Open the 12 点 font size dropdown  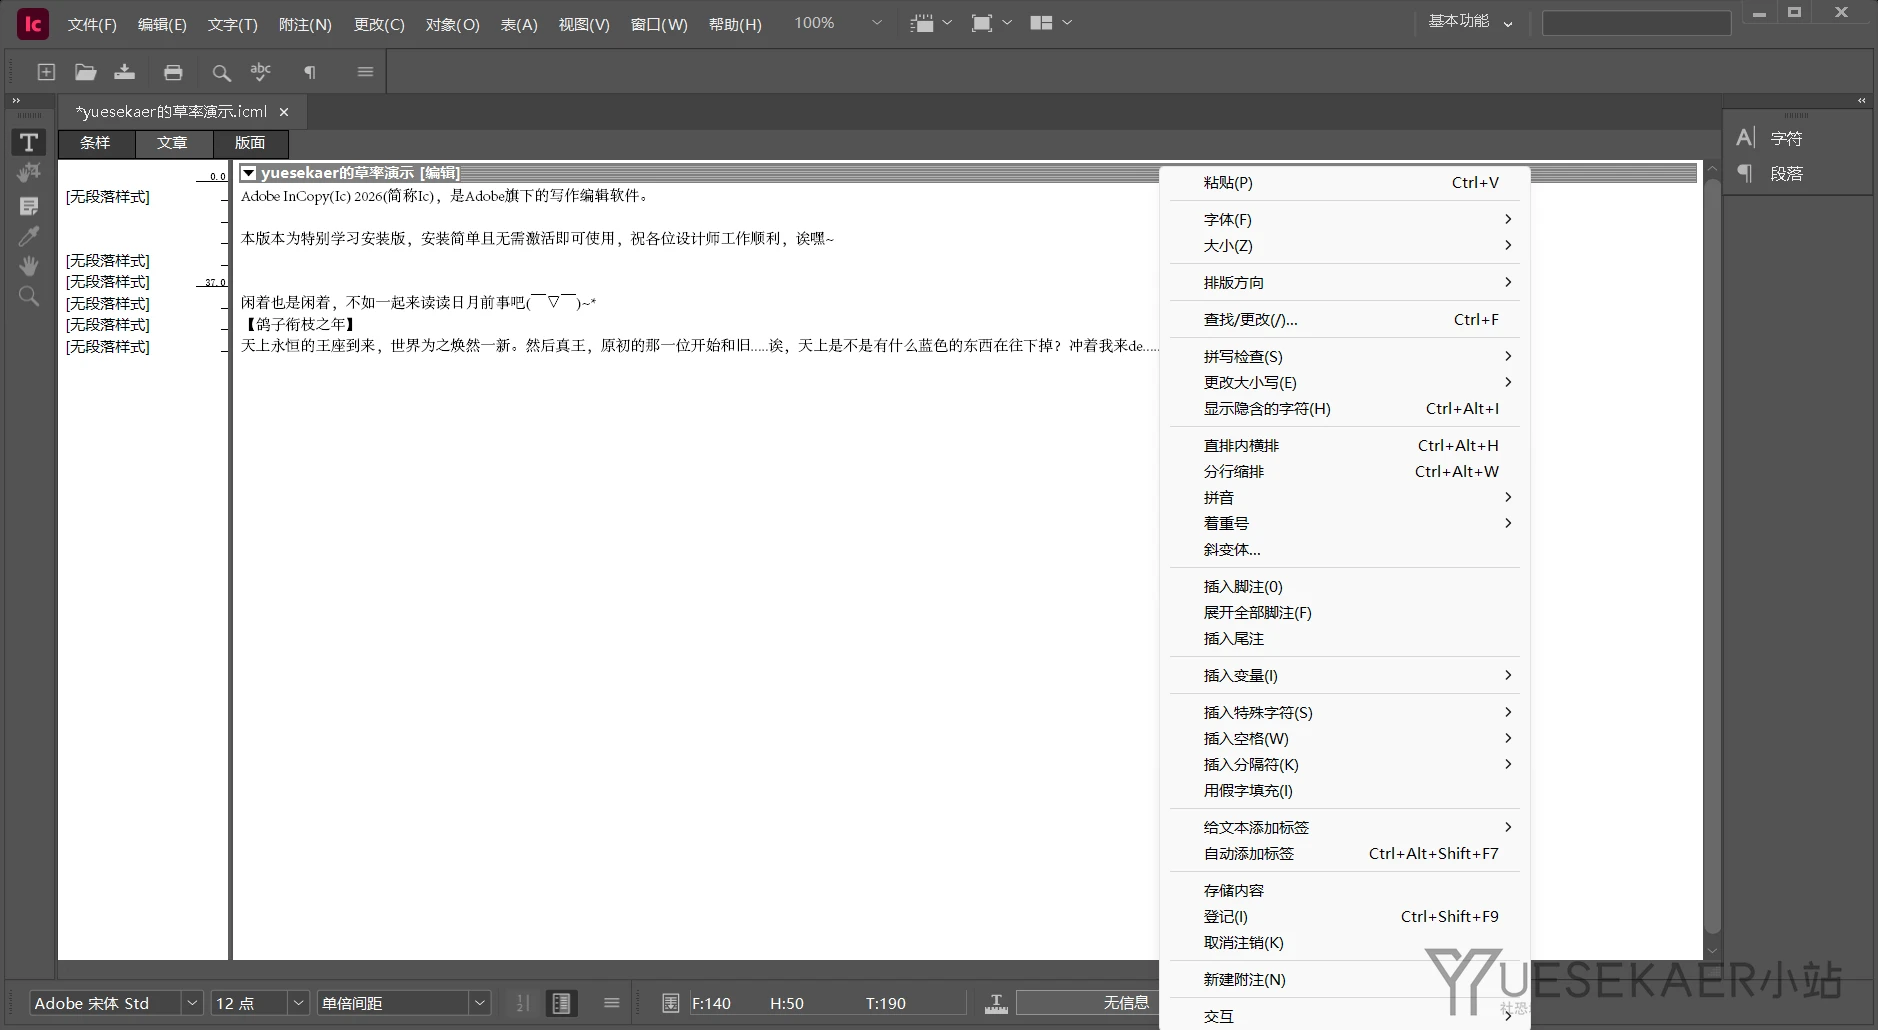click(298, 1003)
